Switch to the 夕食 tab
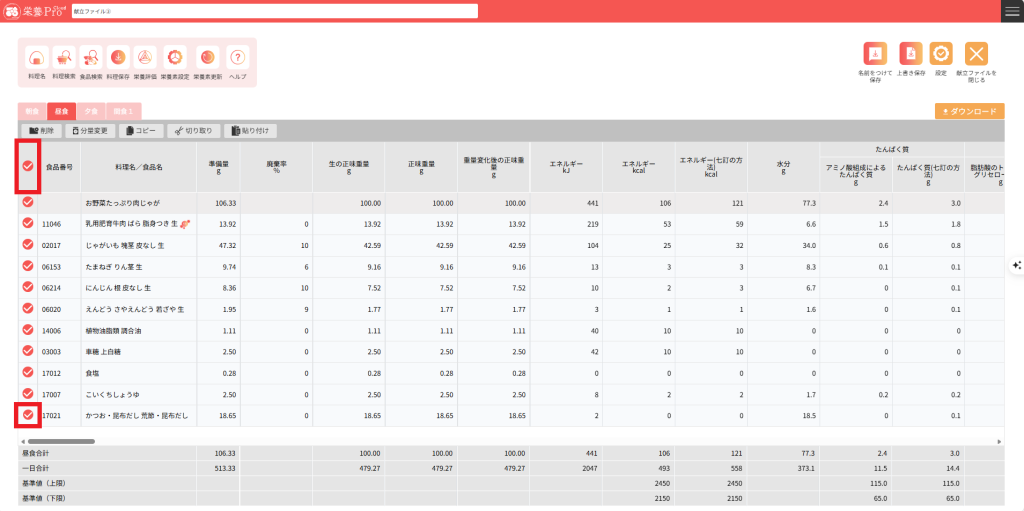Viewport: 1024px width, 511px height. tap(91, 112)
